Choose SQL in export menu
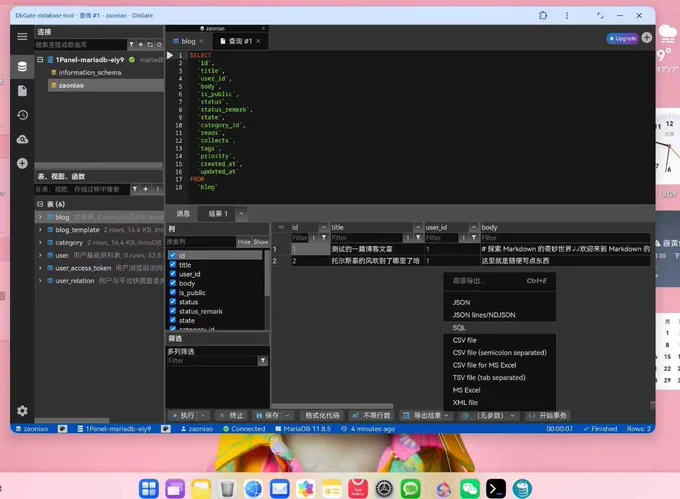Viewport: 680px width, 499px height. pos(500,328)
